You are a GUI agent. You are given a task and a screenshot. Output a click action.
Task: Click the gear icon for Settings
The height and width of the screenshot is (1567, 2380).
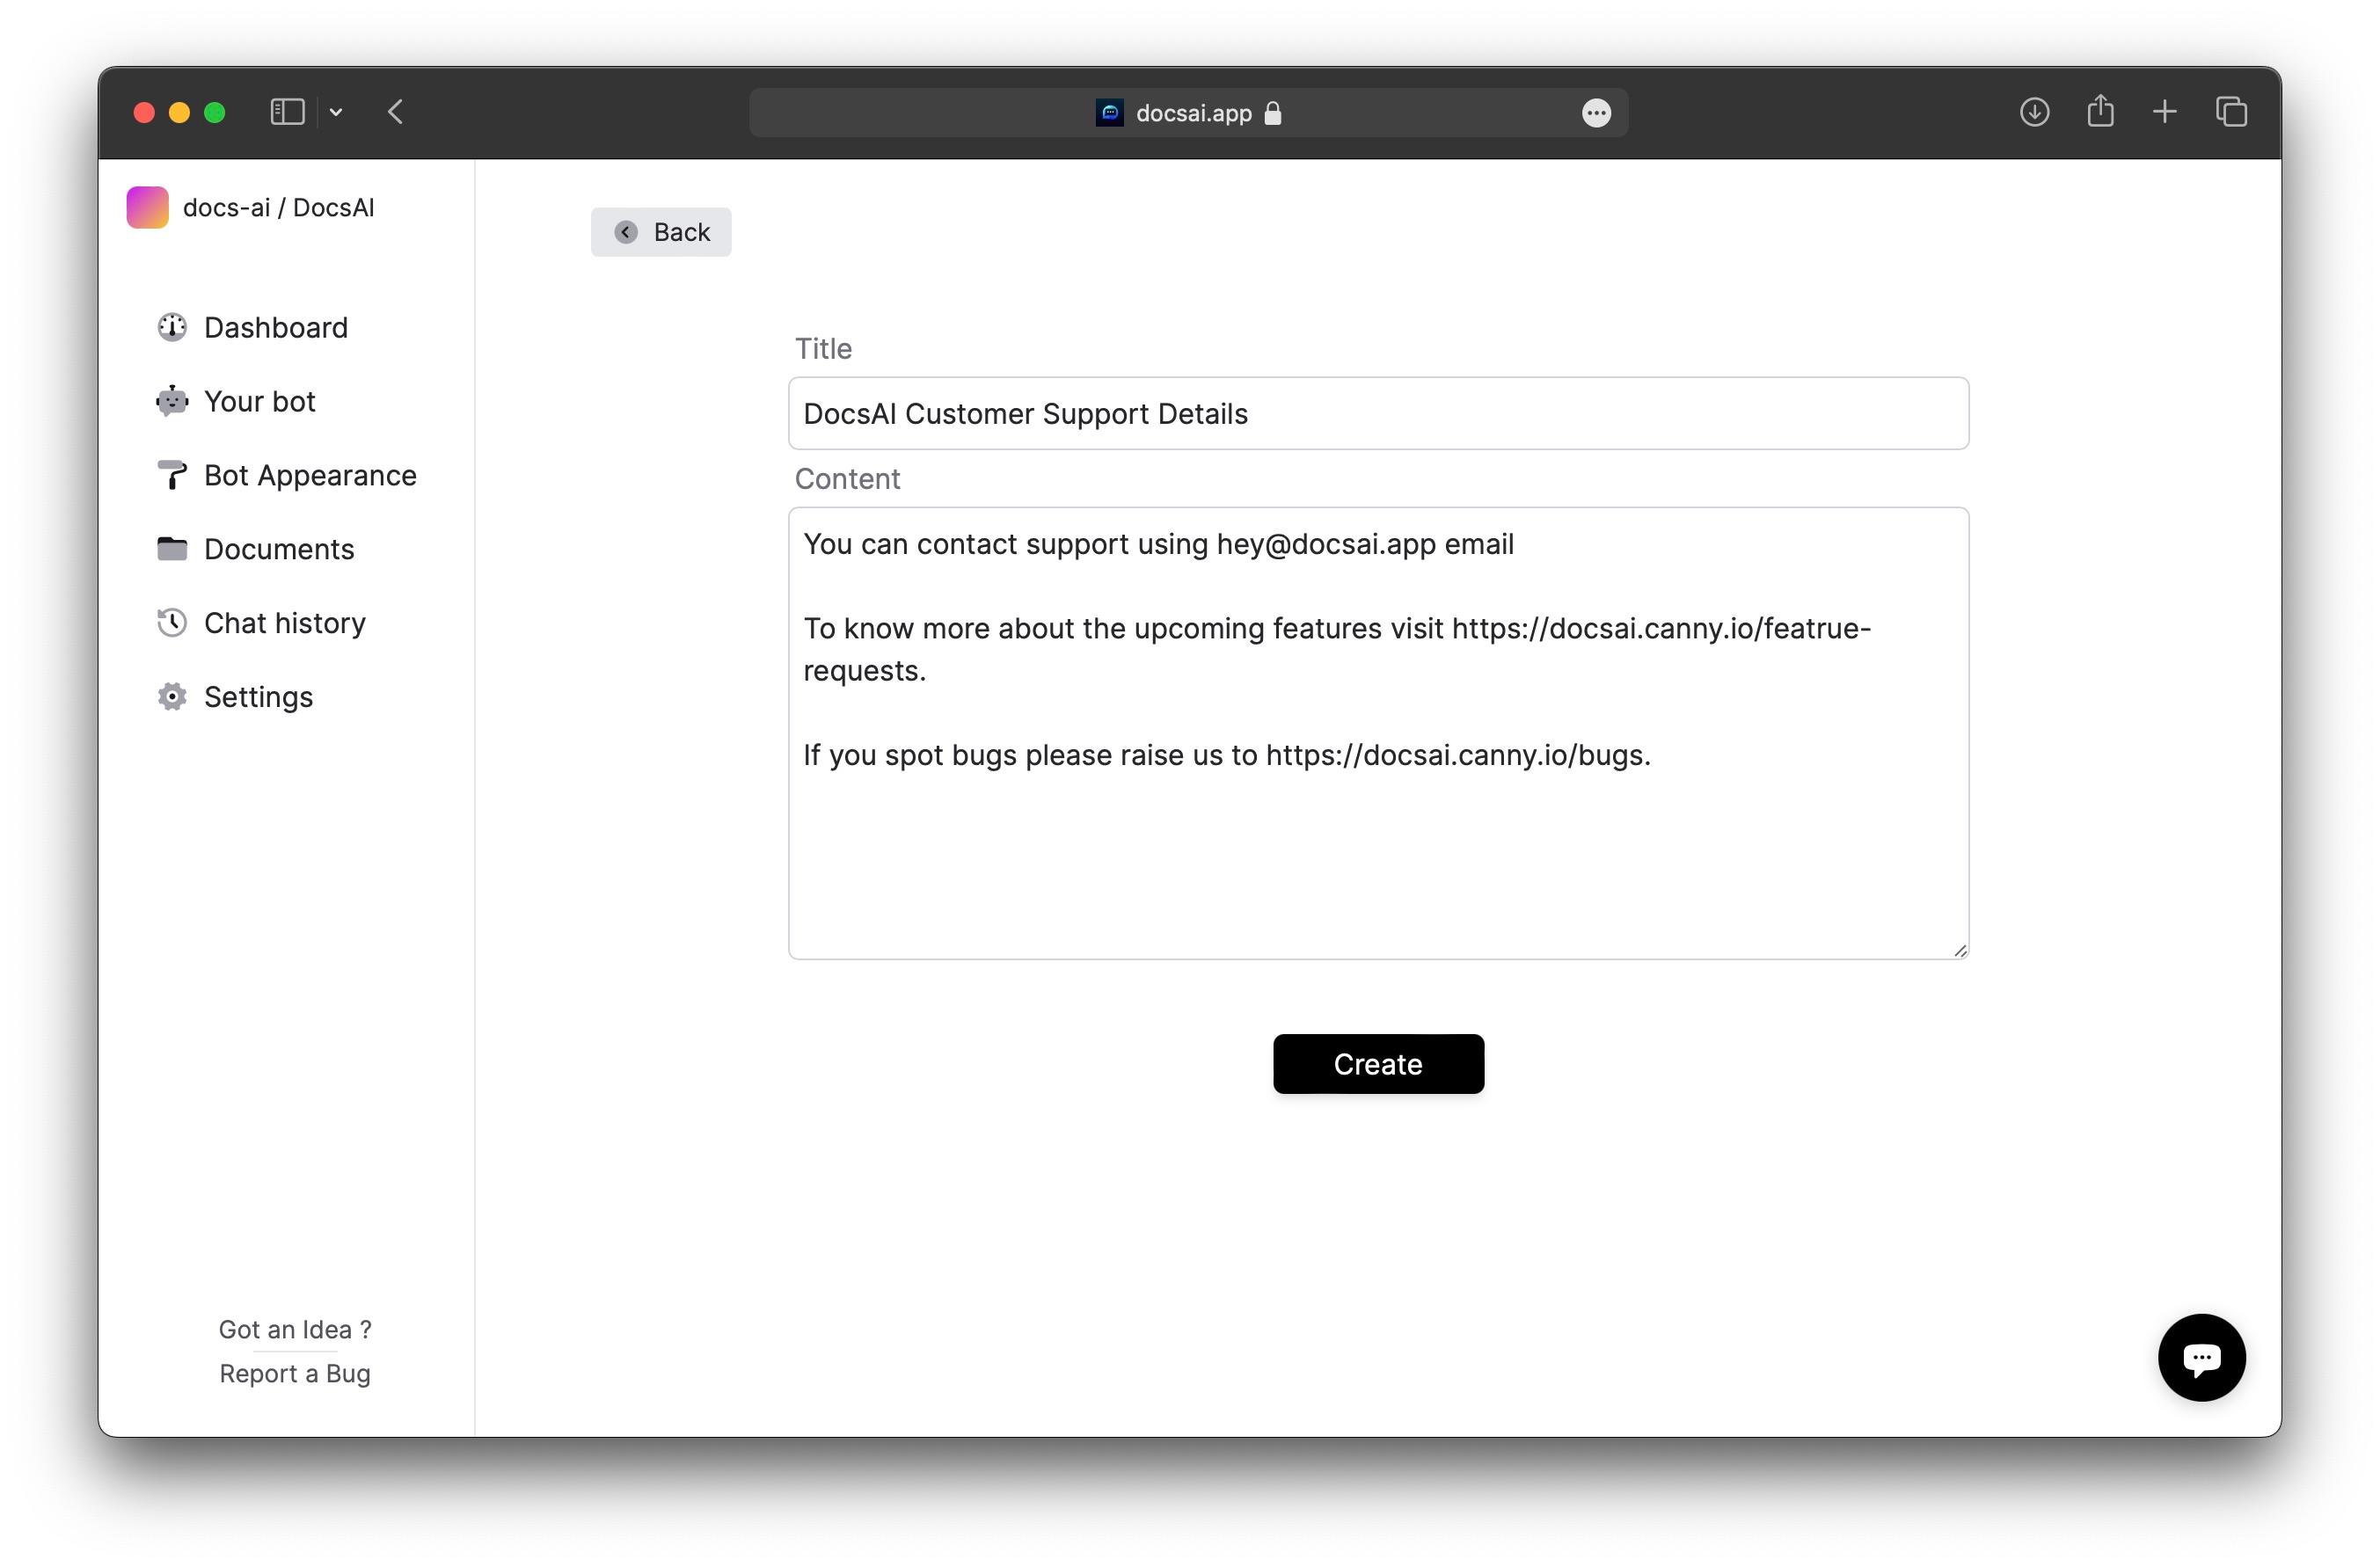172,696
